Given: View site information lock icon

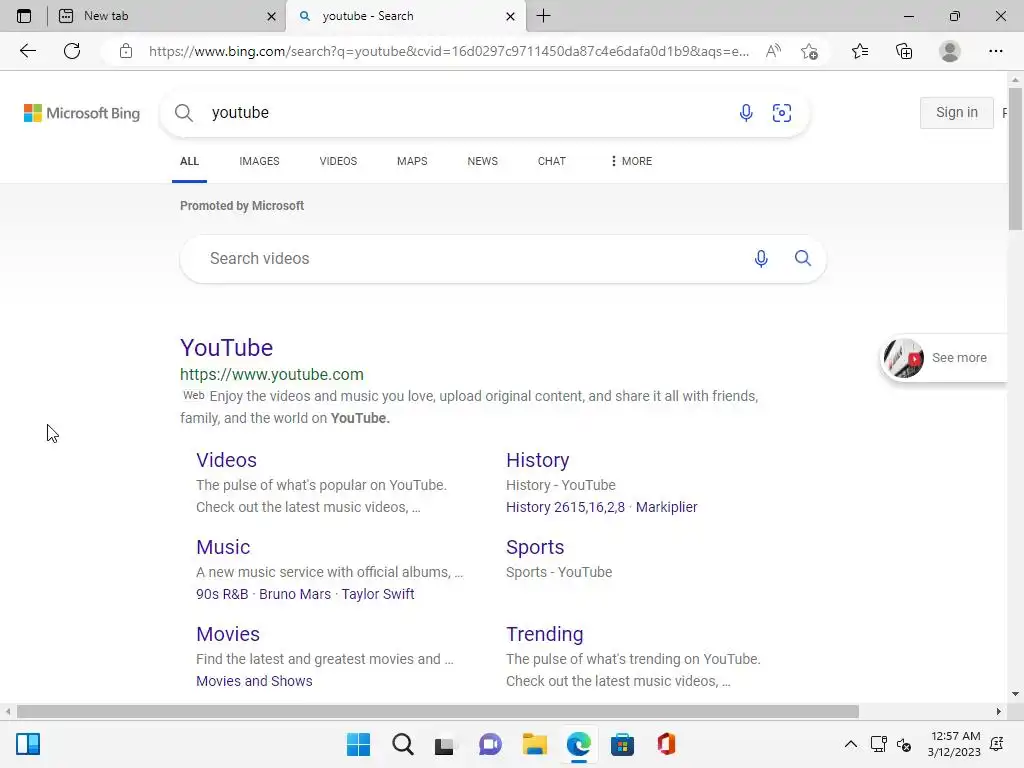Looking at the screenshot, I should 126,51.
